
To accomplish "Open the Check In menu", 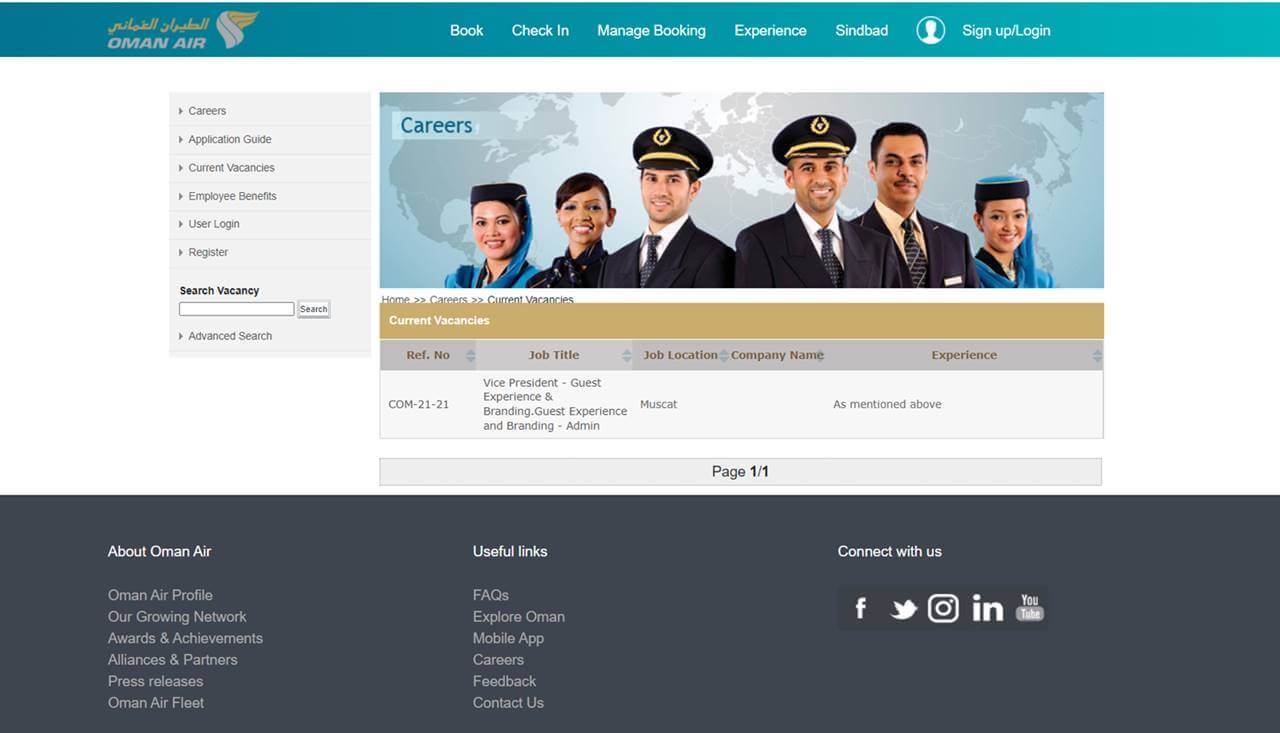I will click(540, 30).
